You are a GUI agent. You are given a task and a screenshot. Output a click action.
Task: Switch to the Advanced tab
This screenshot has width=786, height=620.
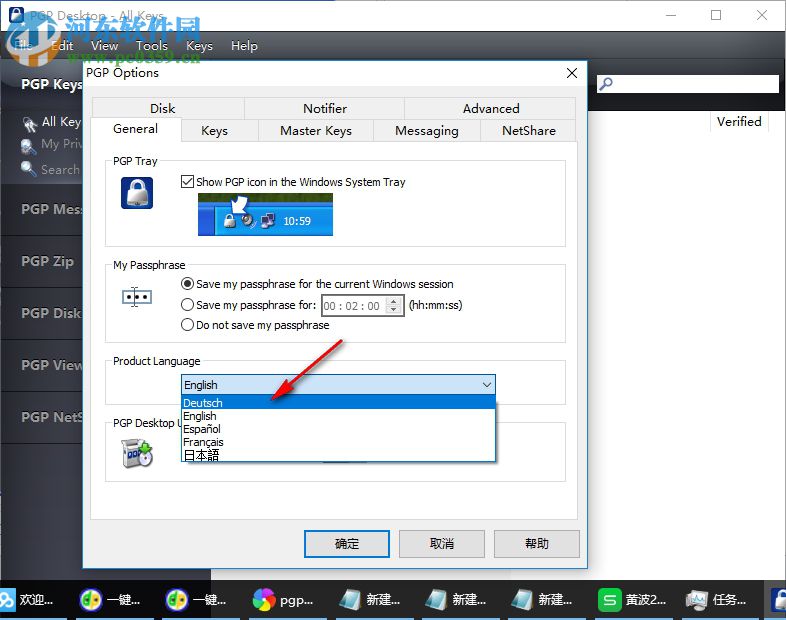(491, 108)
